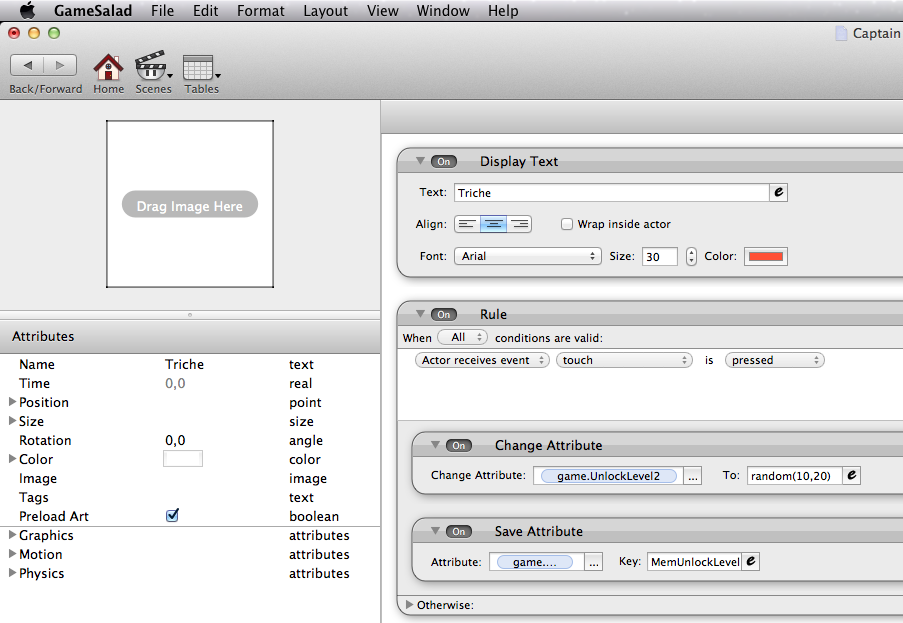Expand the Physics attributes group
Viewport: 903px width, 623px height.
12,573
